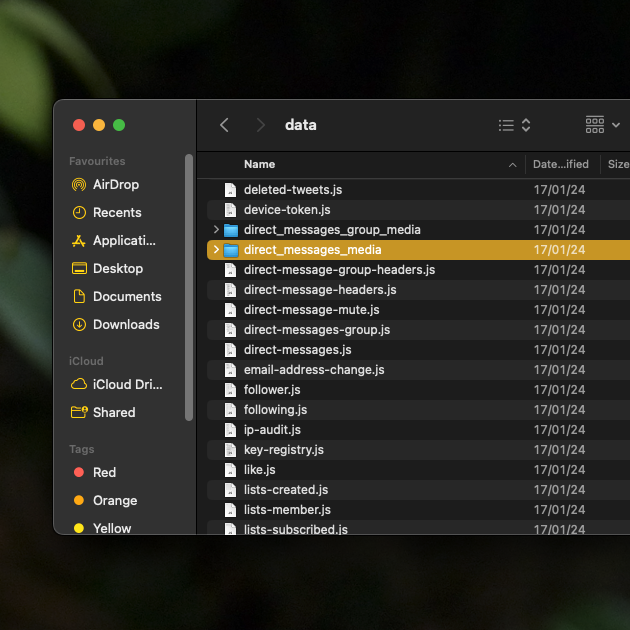Select the Orange tag

pos(114,500)
